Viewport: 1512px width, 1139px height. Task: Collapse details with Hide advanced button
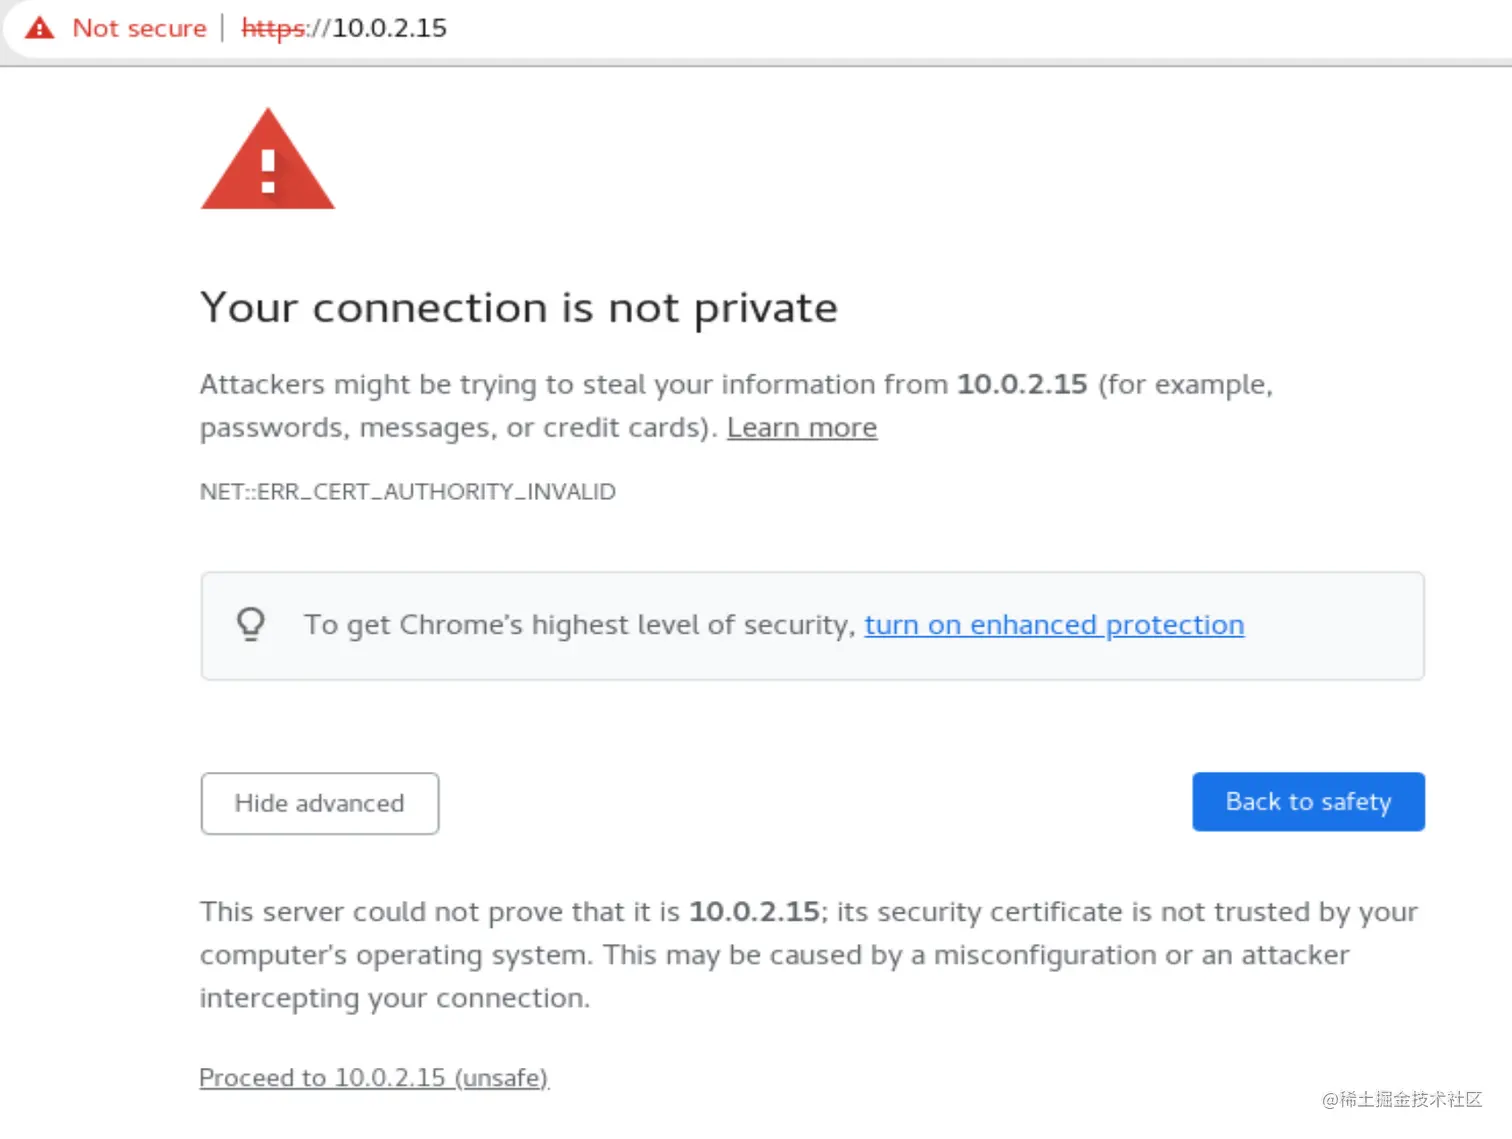point(319,803)
